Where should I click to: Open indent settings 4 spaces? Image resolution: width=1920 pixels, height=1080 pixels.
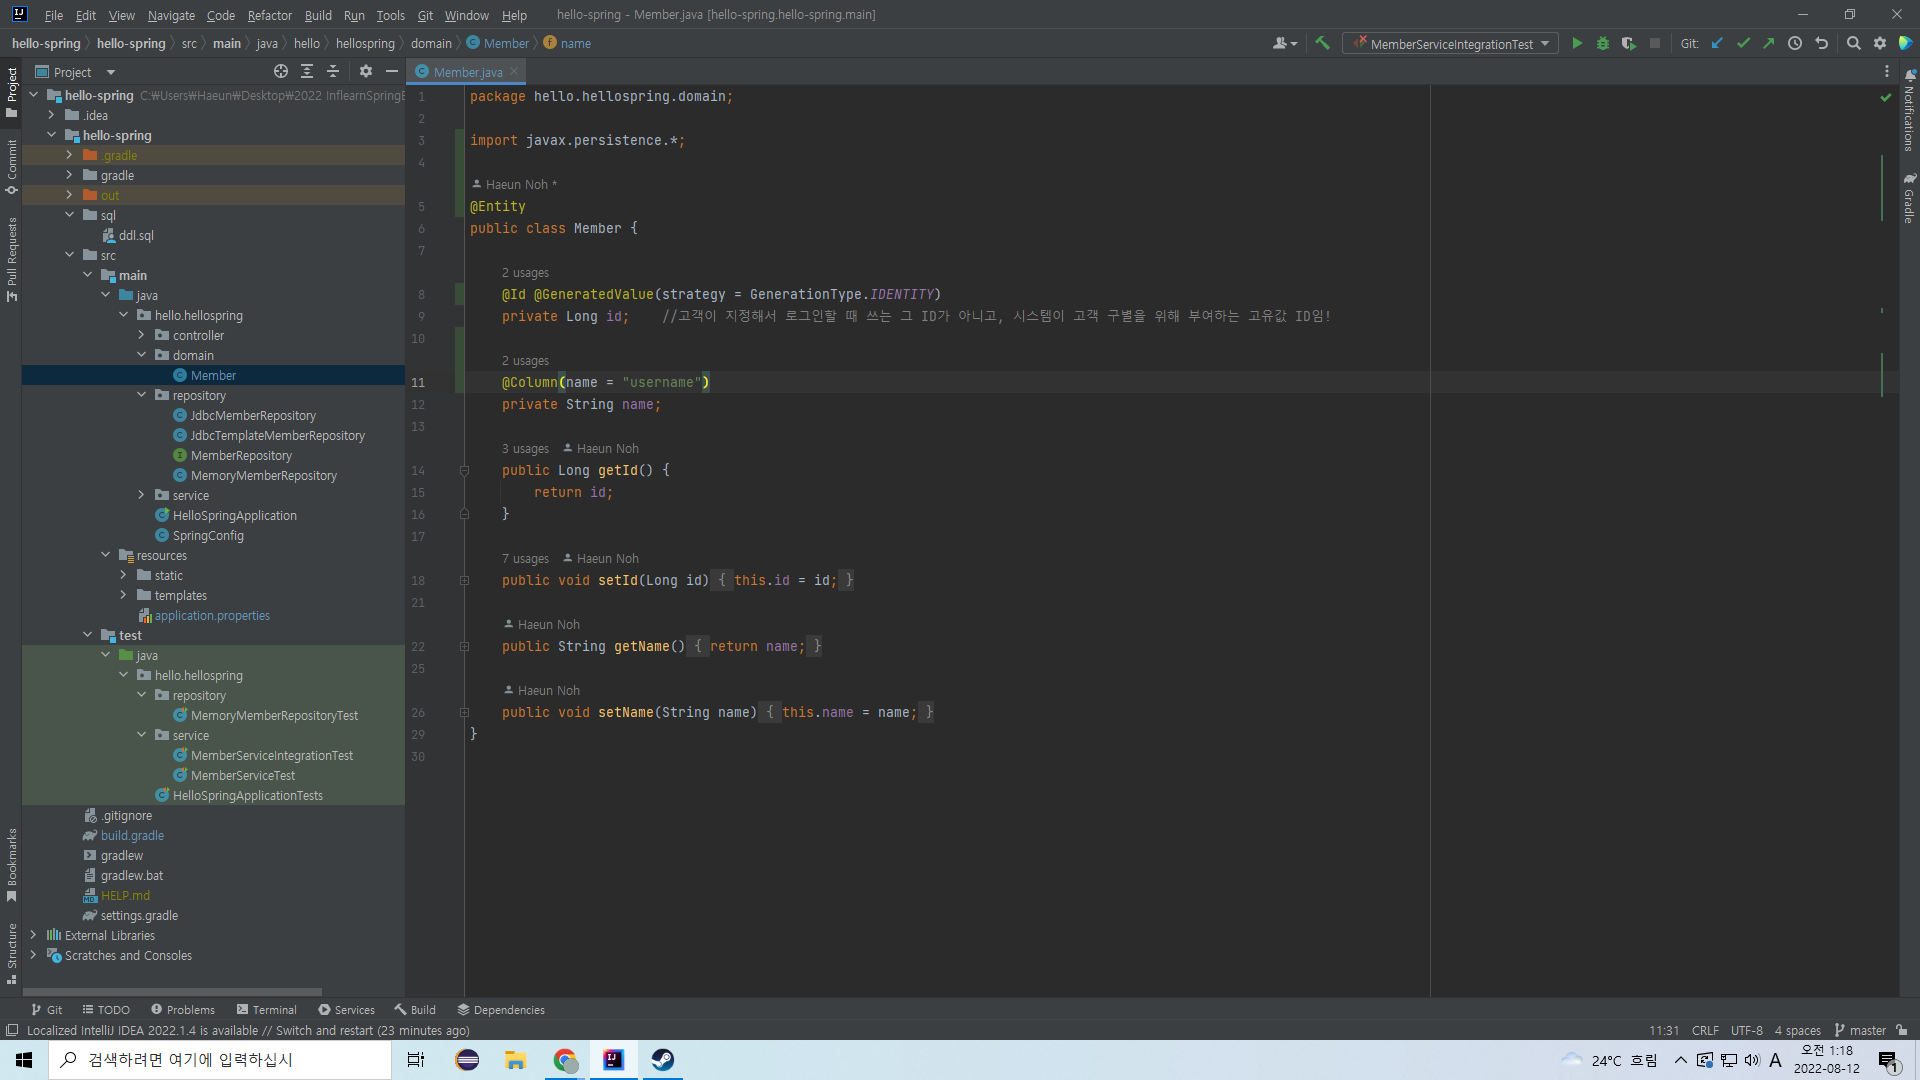click(x=1797, y=1030)
